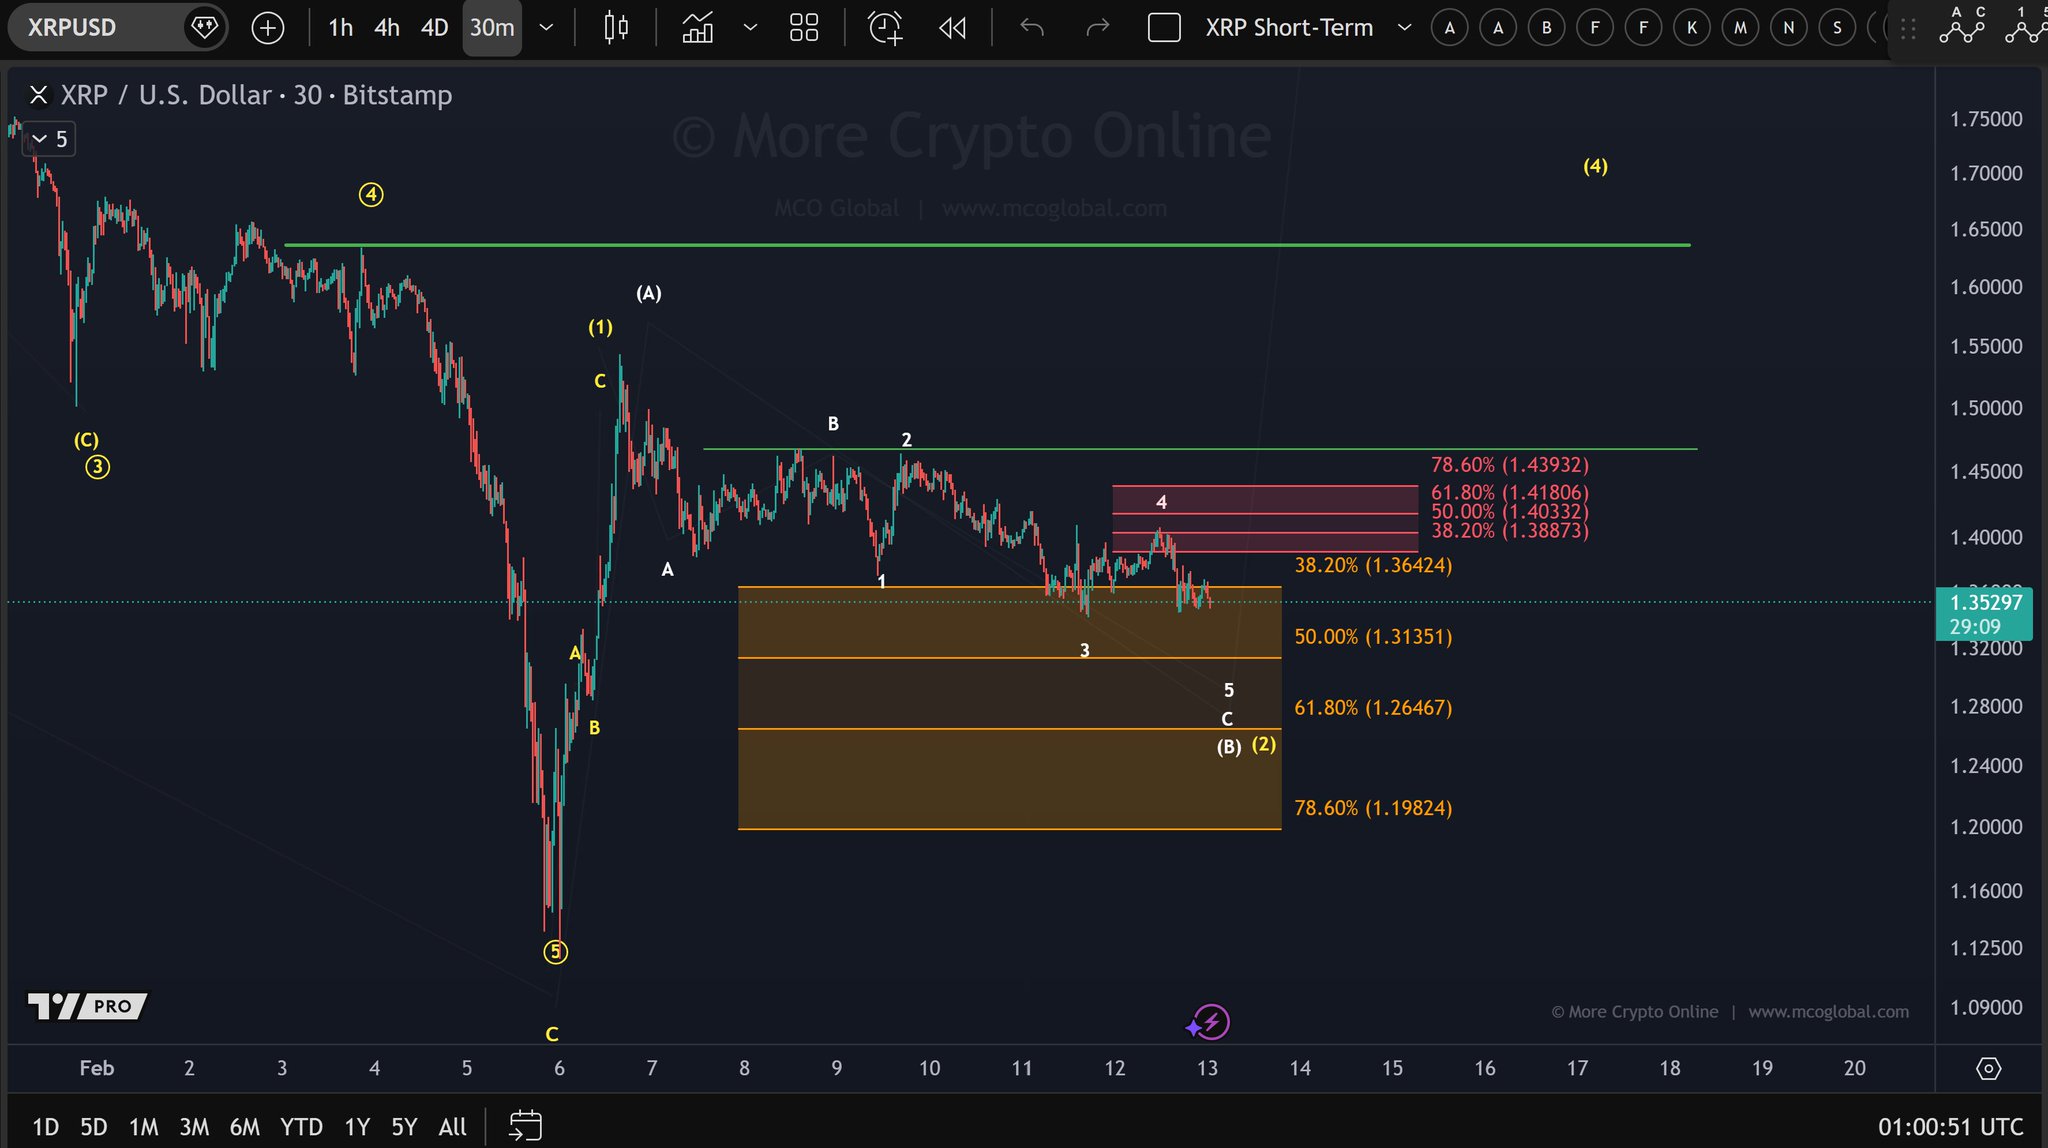2048x1148 pixels.
Task: Expand the XRP Short-Term layout dropdown
Action: [1404, 28]
